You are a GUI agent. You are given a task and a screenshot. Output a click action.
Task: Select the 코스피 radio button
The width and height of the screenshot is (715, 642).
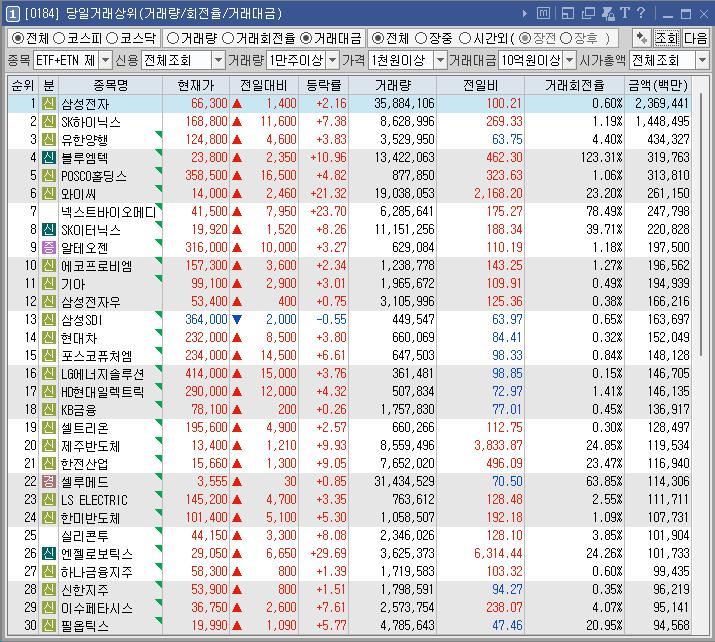[x=59, y=38]
